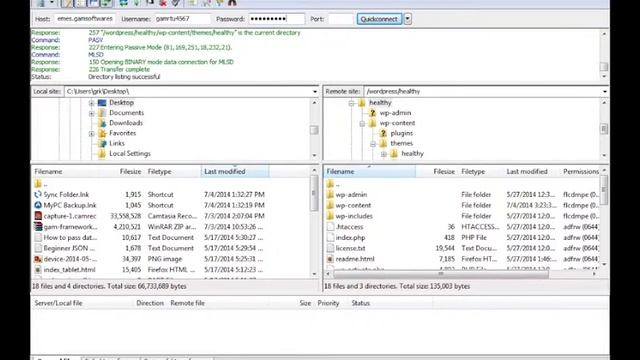640x360 pixels.
Task: Expand the Desktop node in local tree
Action: [x=91, y=103]
